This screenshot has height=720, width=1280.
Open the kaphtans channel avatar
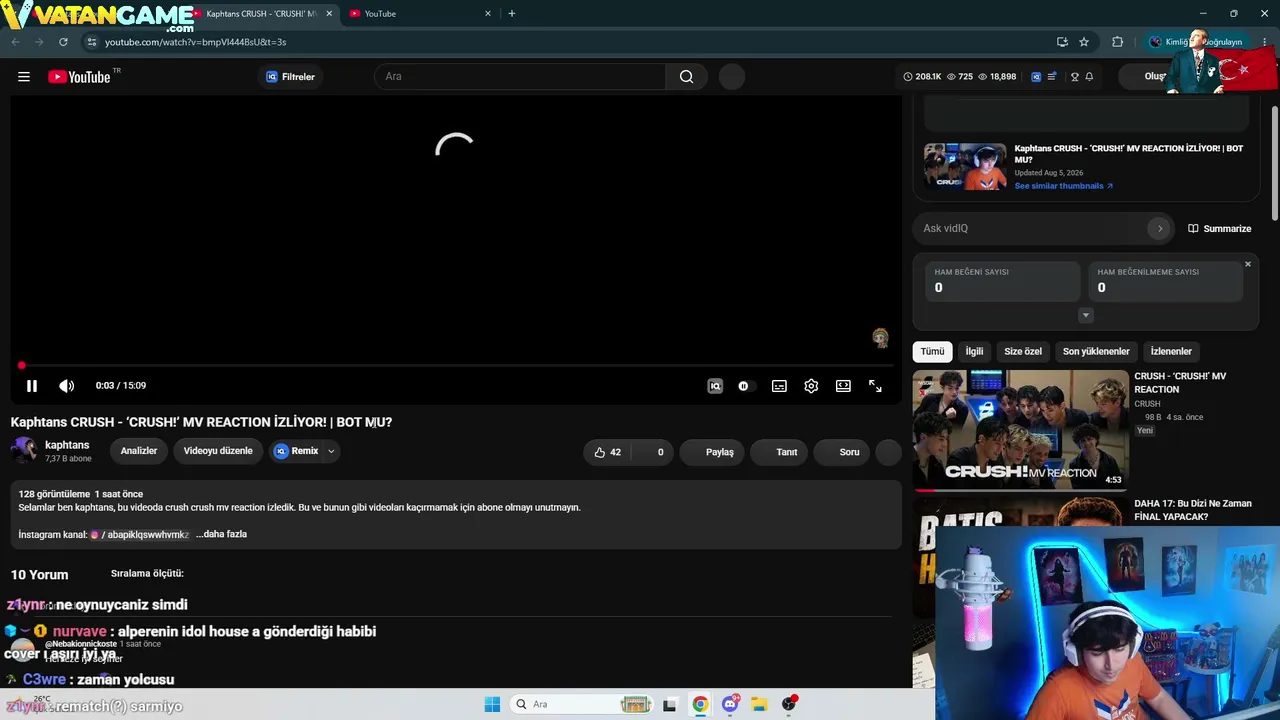point(24,451)
